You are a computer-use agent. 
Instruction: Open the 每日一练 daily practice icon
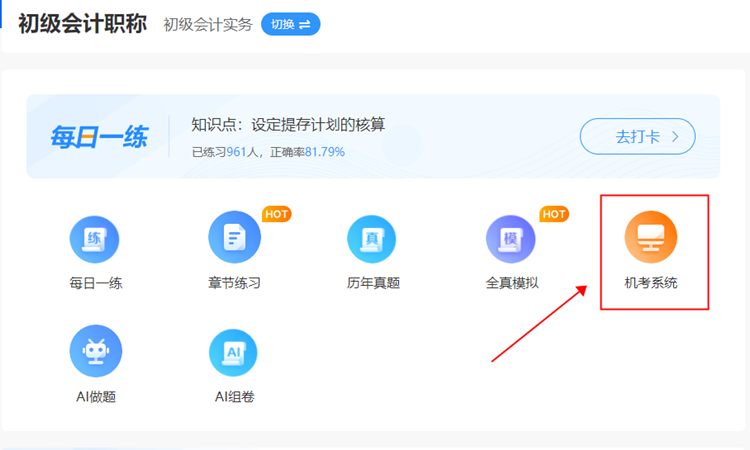point(95,241)
